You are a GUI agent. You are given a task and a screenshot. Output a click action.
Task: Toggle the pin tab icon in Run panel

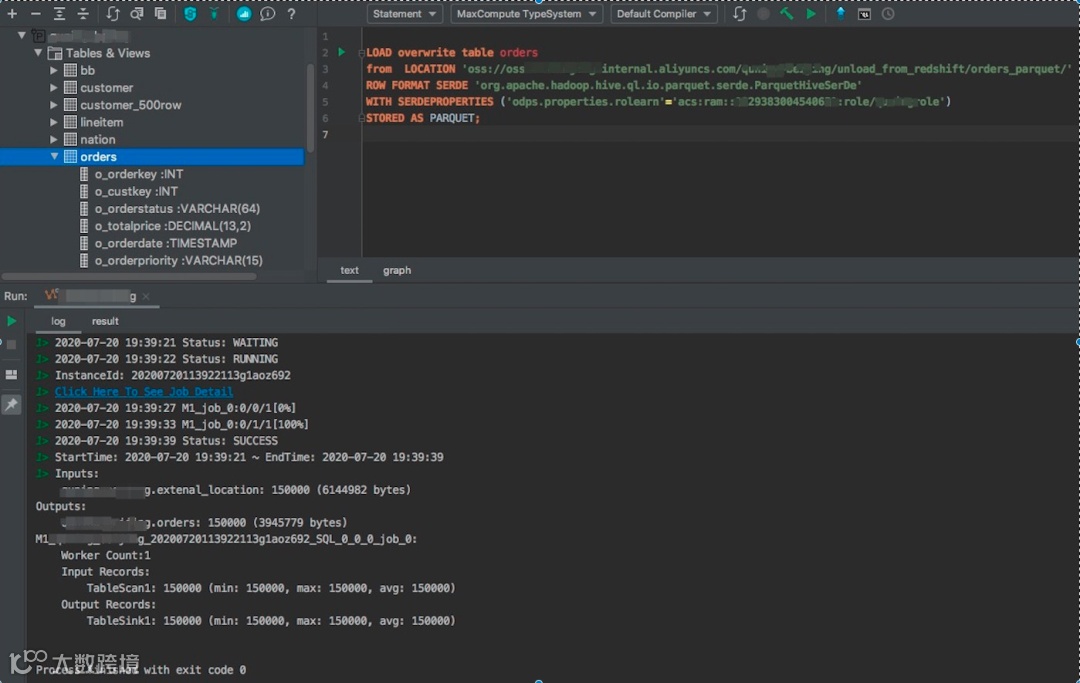(x=11, y=404)
